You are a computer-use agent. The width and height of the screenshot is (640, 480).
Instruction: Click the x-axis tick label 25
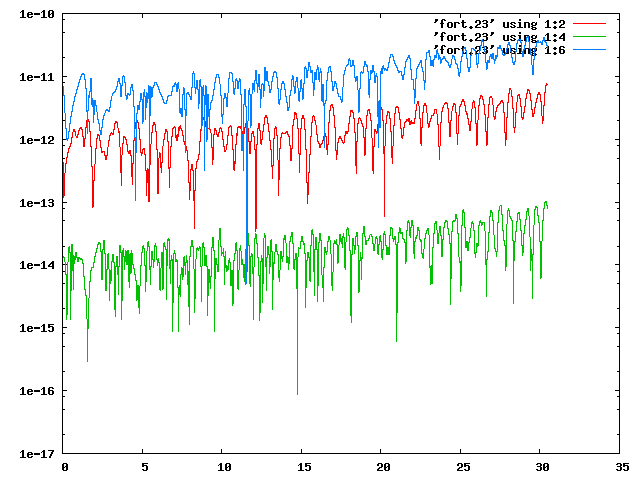pyautogui.click(x=463, y=467)
